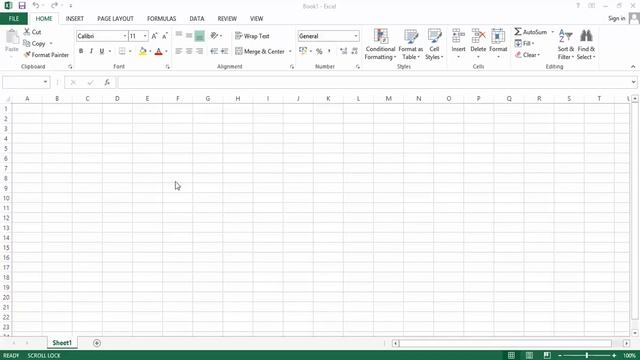Switch to the DATA tab

pyautogui.click(x=197, y=18)
